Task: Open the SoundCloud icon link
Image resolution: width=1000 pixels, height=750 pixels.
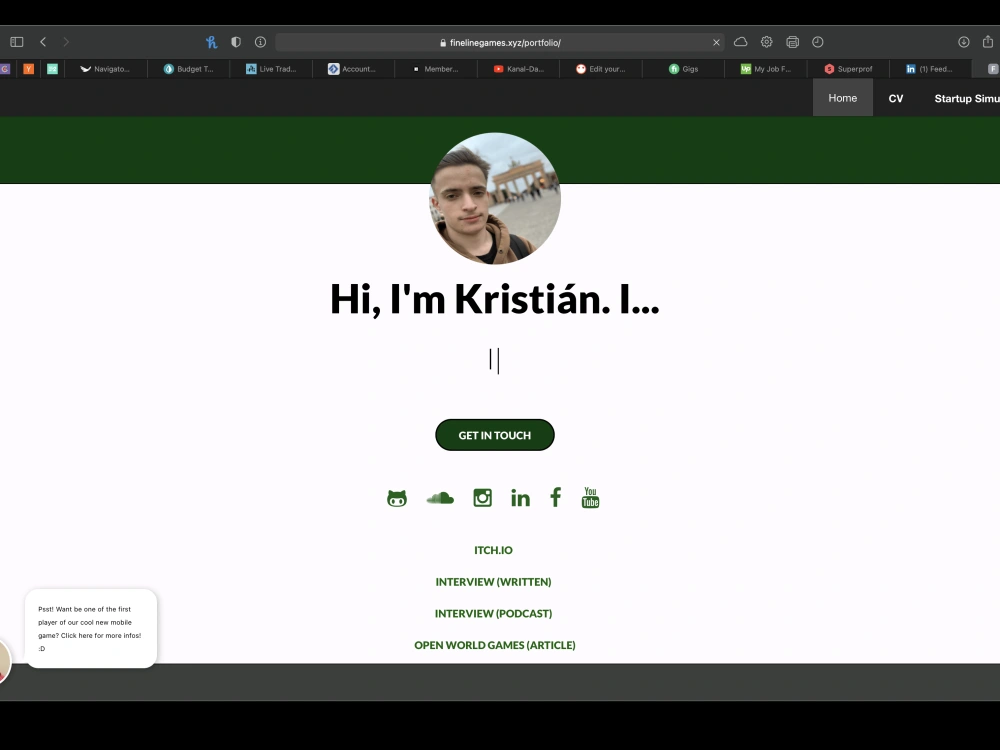Action: [440, 498]
